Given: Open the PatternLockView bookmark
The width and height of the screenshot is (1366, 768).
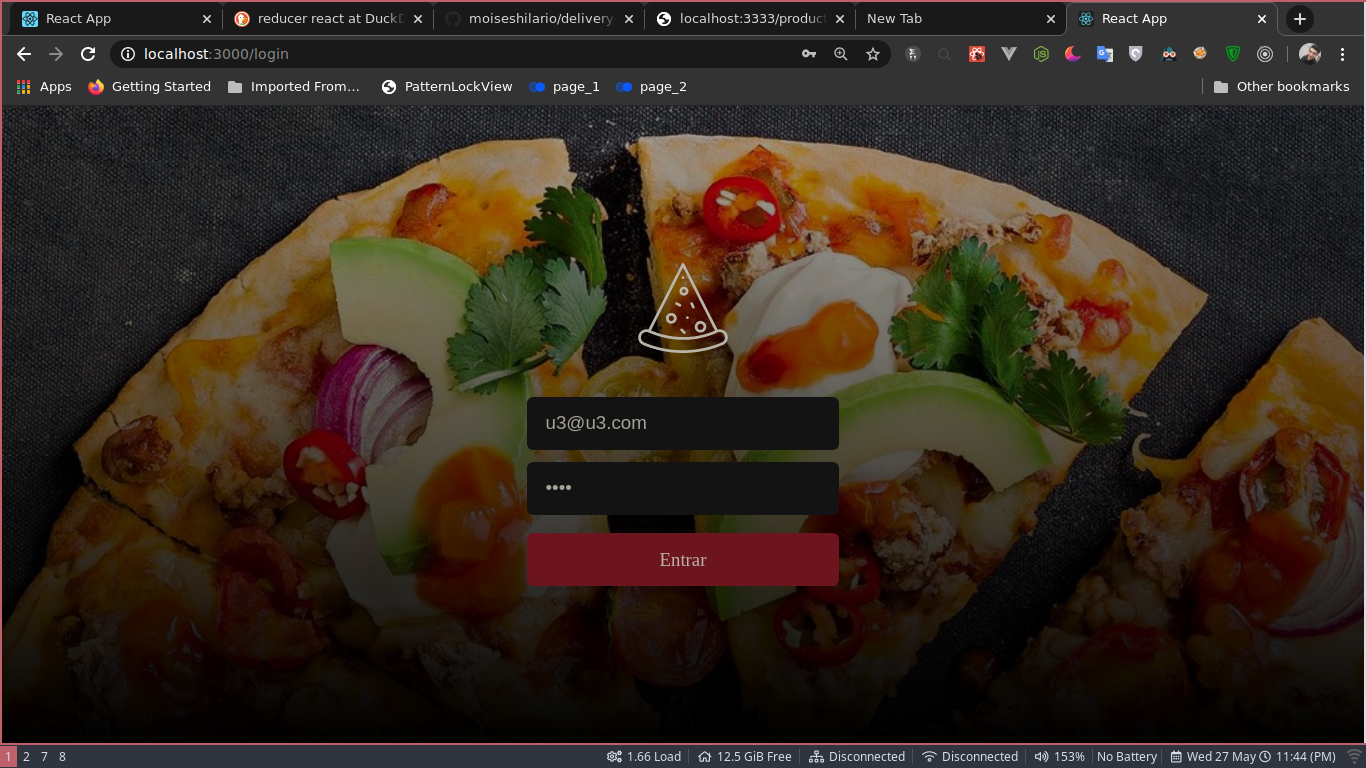Looking at the screenshot, I should pyautogui.click(x=447, y=87).
